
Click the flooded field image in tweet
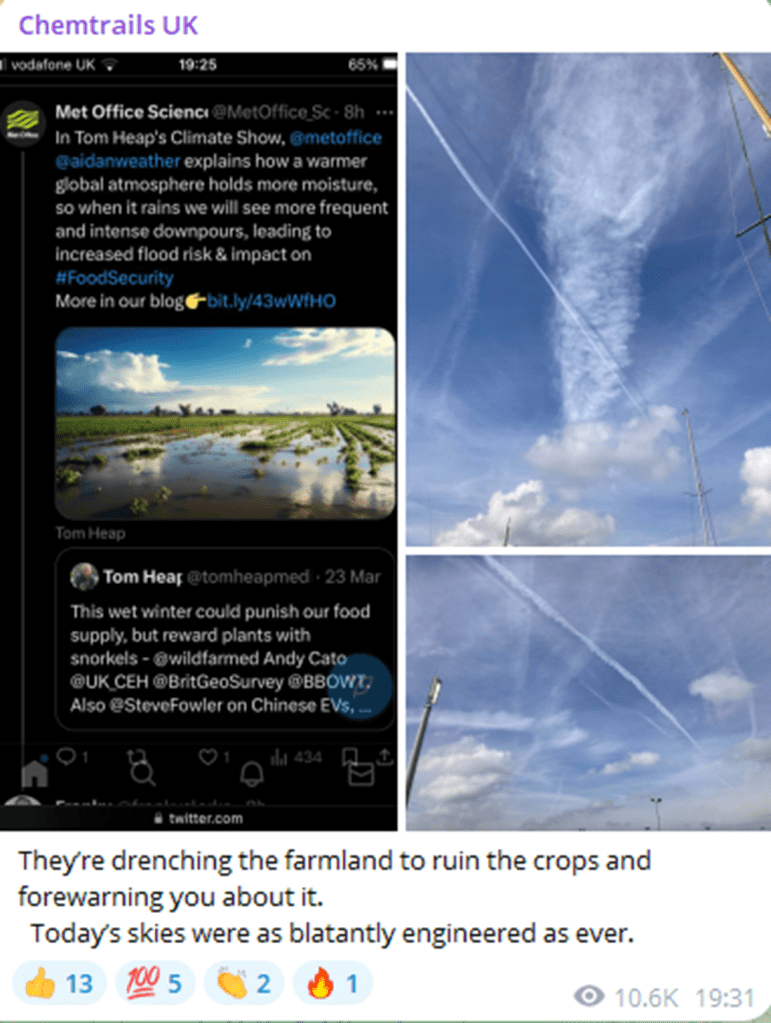point(225,423)
